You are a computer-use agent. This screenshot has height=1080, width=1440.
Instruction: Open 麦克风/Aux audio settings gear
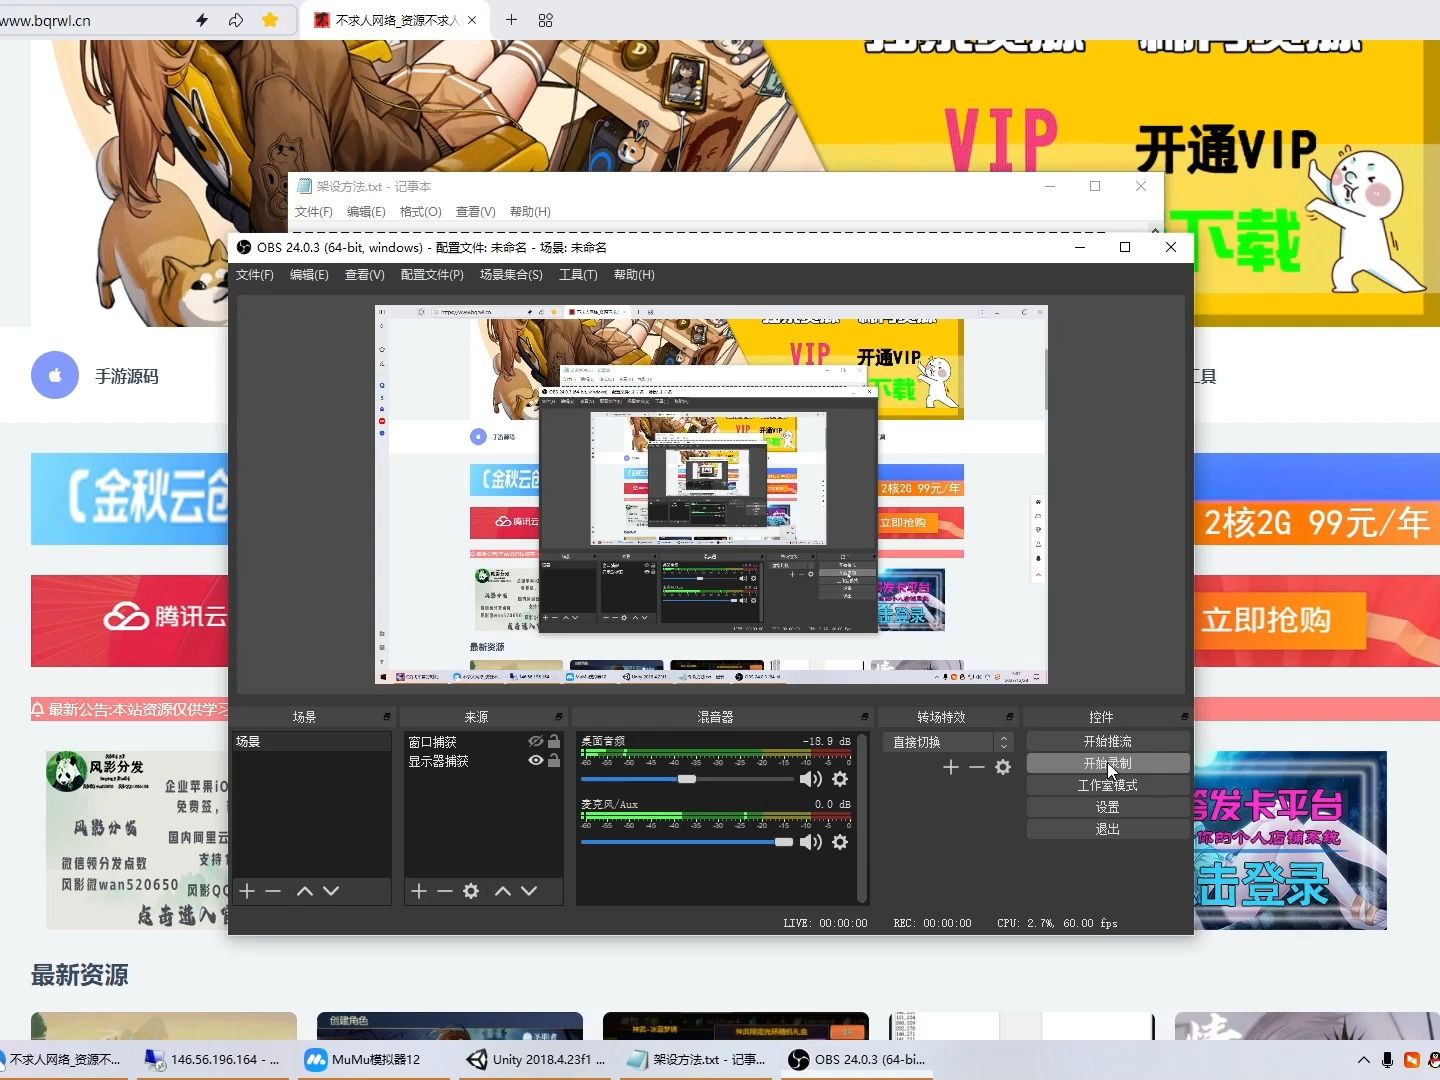840,842
